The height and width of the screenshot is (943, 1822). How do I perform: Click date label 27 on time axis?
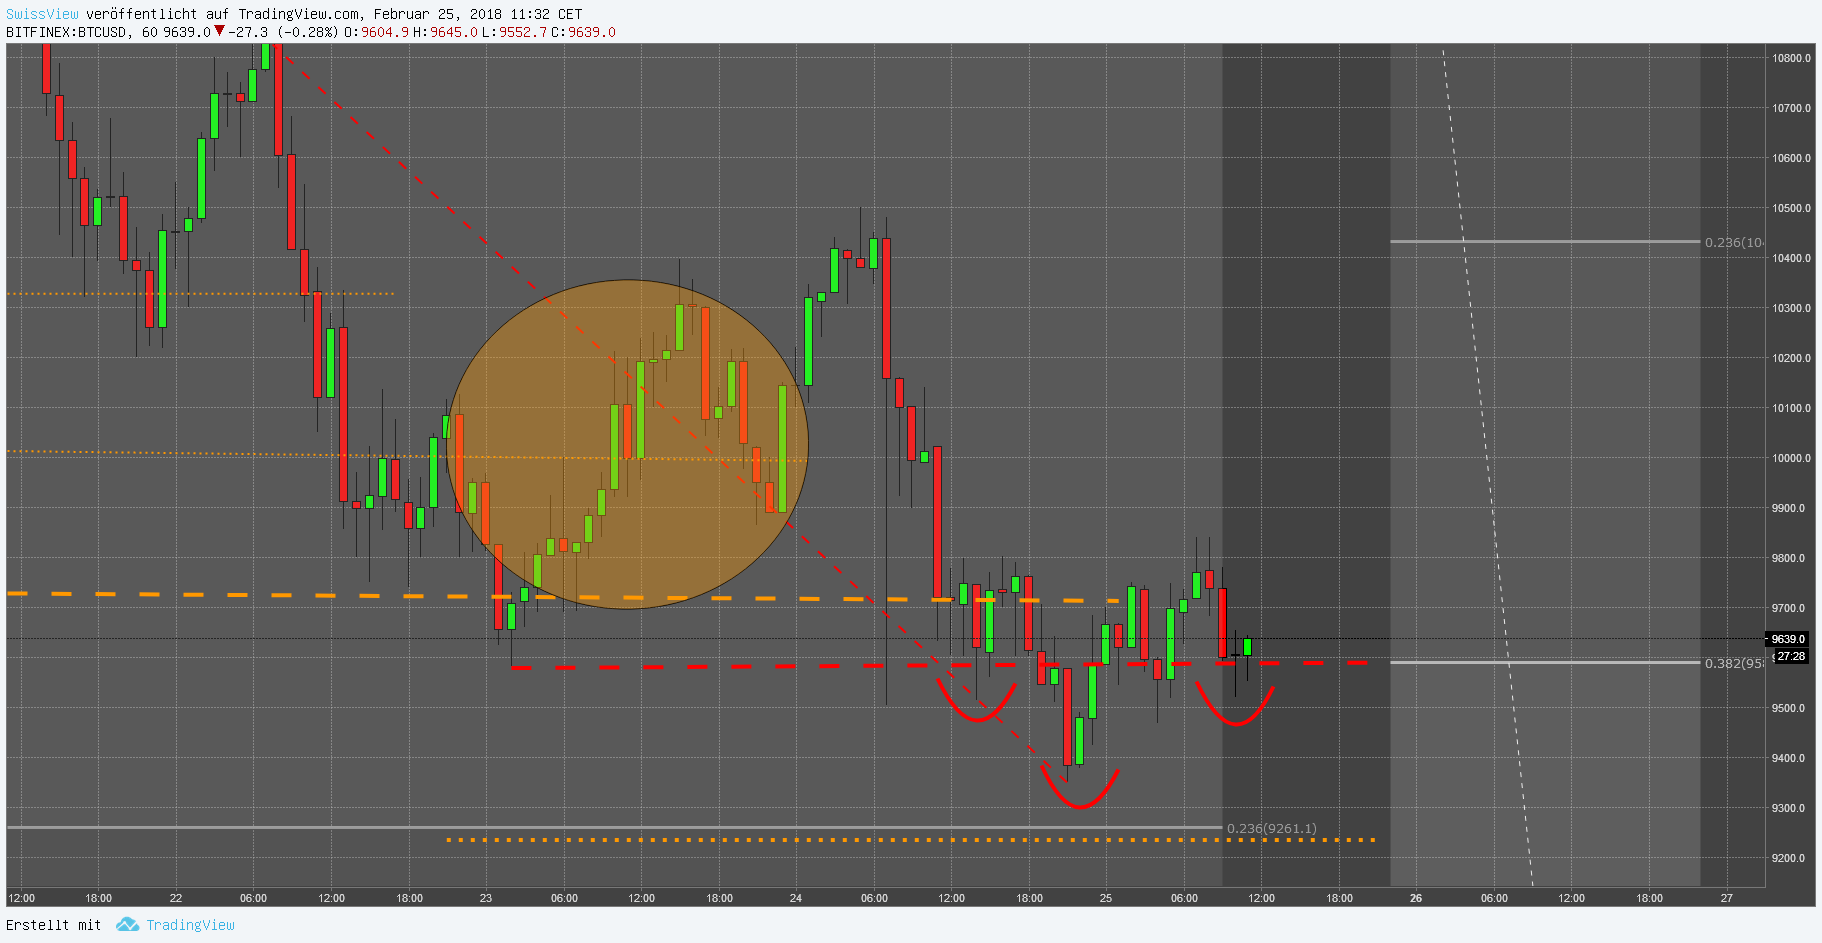point(1726,898)
